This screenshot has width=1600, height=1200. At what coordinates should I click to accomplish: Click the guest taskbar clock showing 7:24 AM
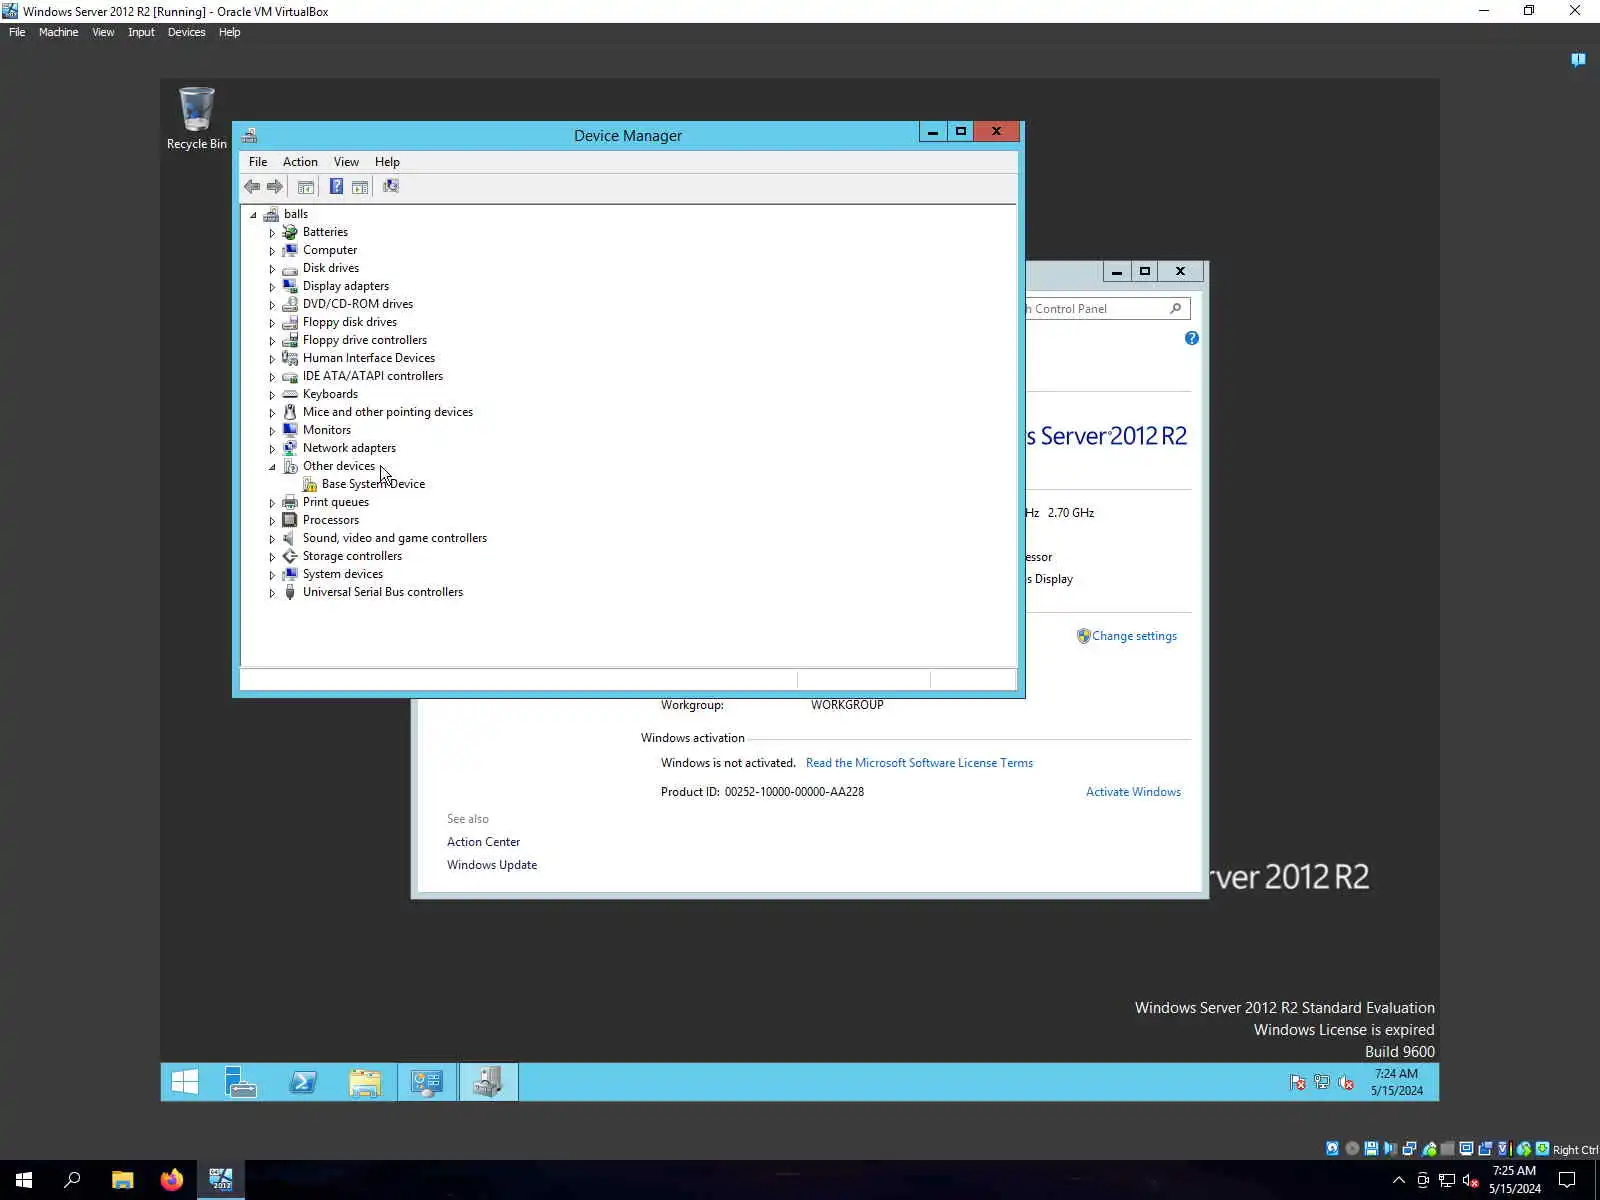(x=1396, y=1082)
